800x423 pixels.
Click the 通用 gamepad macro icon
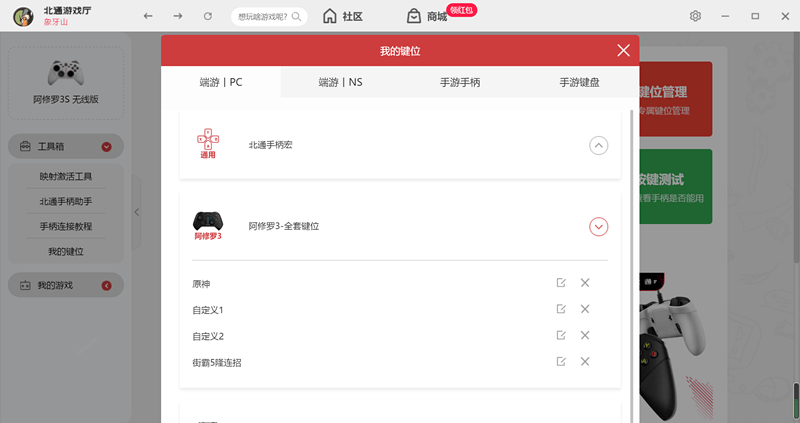[x=208, y=143]
